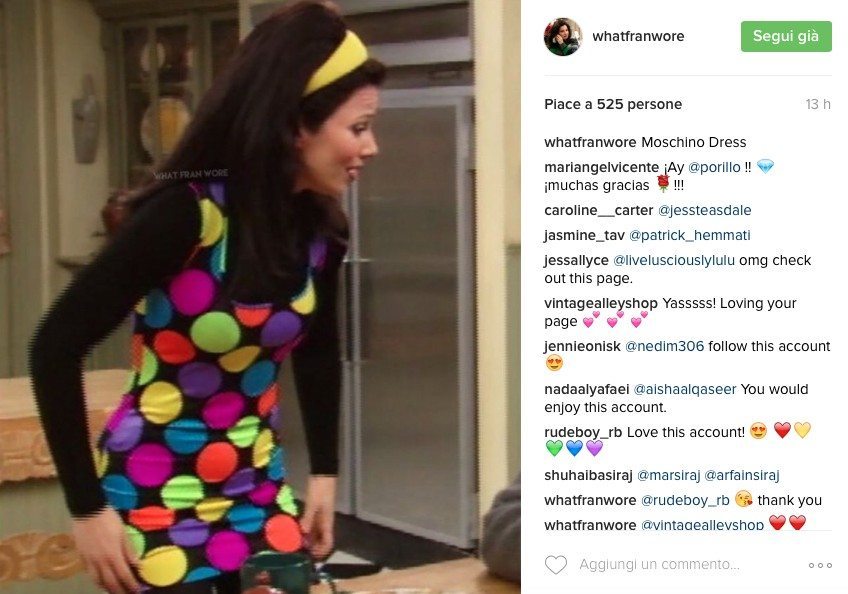Open the @jessteasdale mention
This screenshot has height=594, width=848.
click(704, 210)
